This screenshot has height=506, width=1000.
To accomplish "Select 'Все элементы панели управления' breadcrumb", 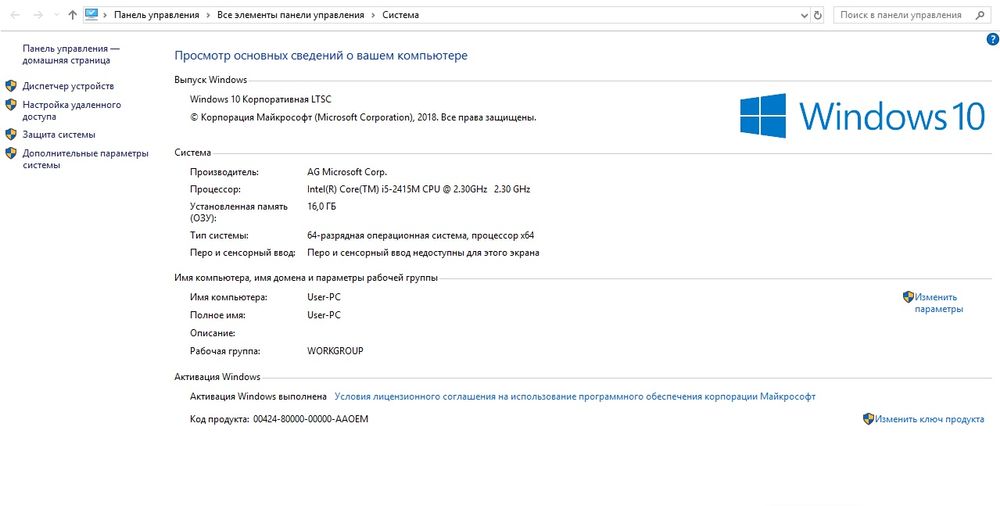I will click(291, 15).
